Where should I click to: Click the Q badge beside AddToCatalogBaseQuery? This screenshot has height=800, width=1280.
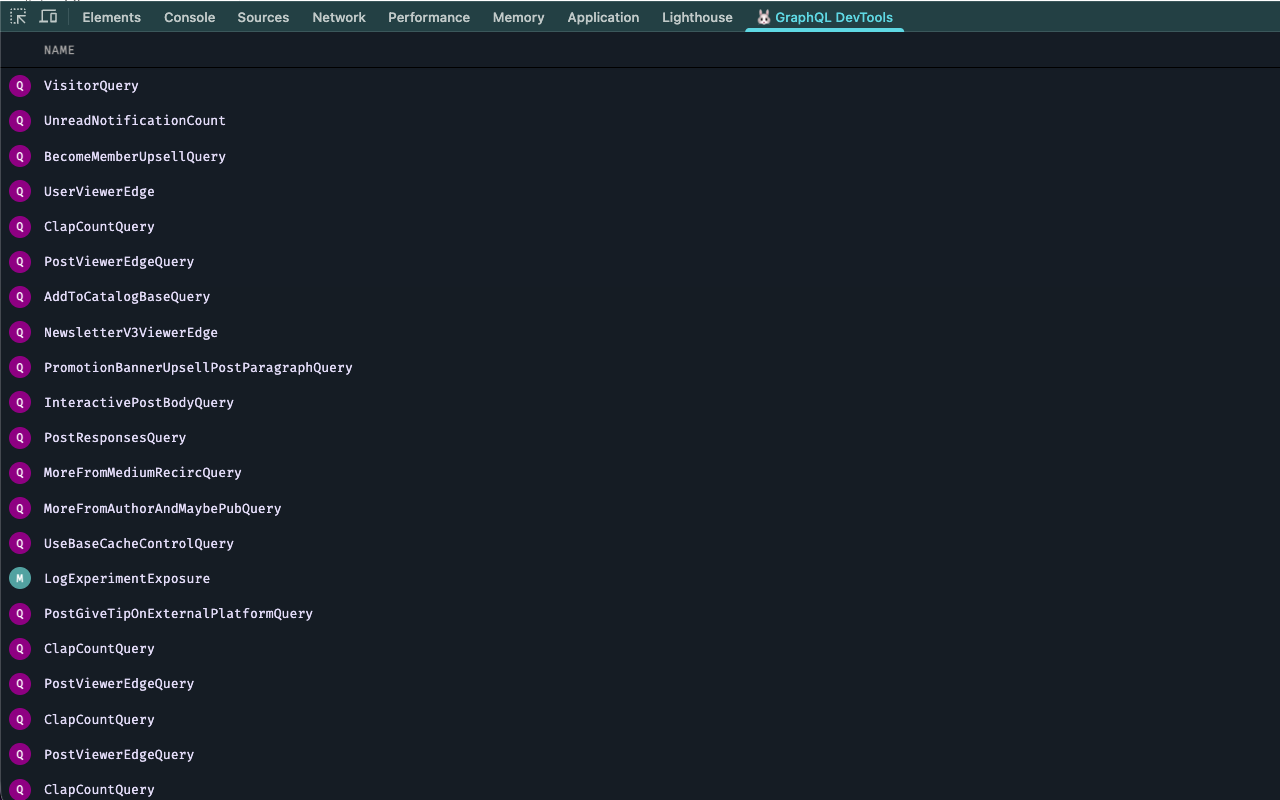[20, 297]
